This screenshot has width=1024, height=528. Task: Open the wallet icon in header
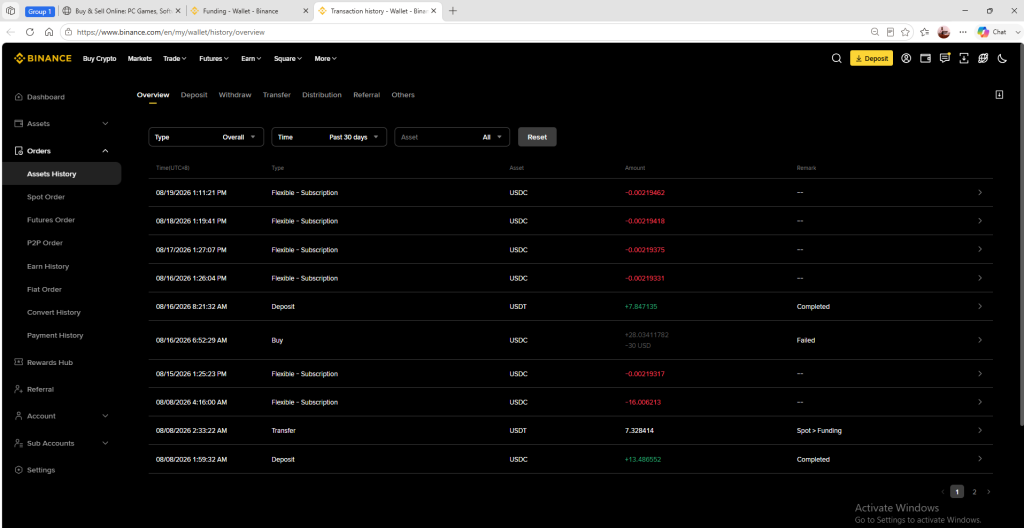[925, 58]
